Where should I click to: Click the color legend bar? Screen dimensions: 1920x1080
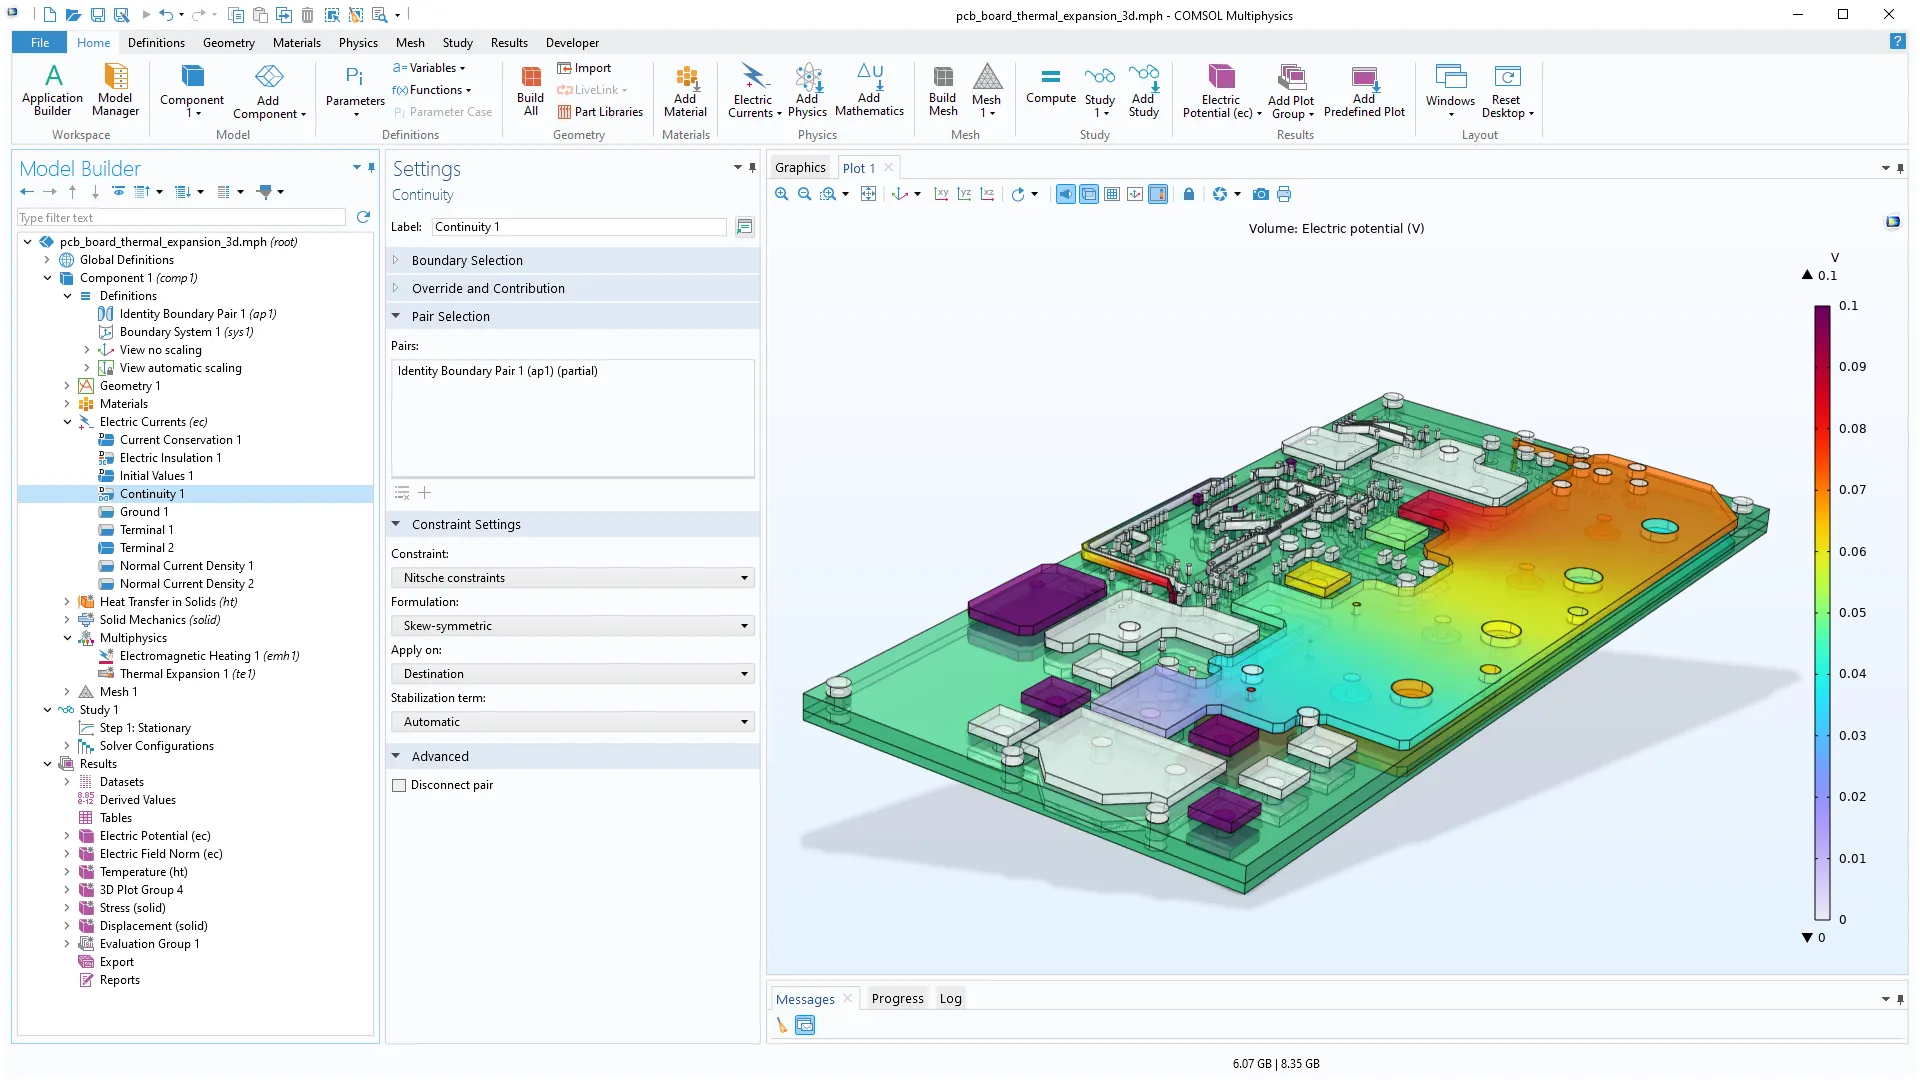(1822, 612)
